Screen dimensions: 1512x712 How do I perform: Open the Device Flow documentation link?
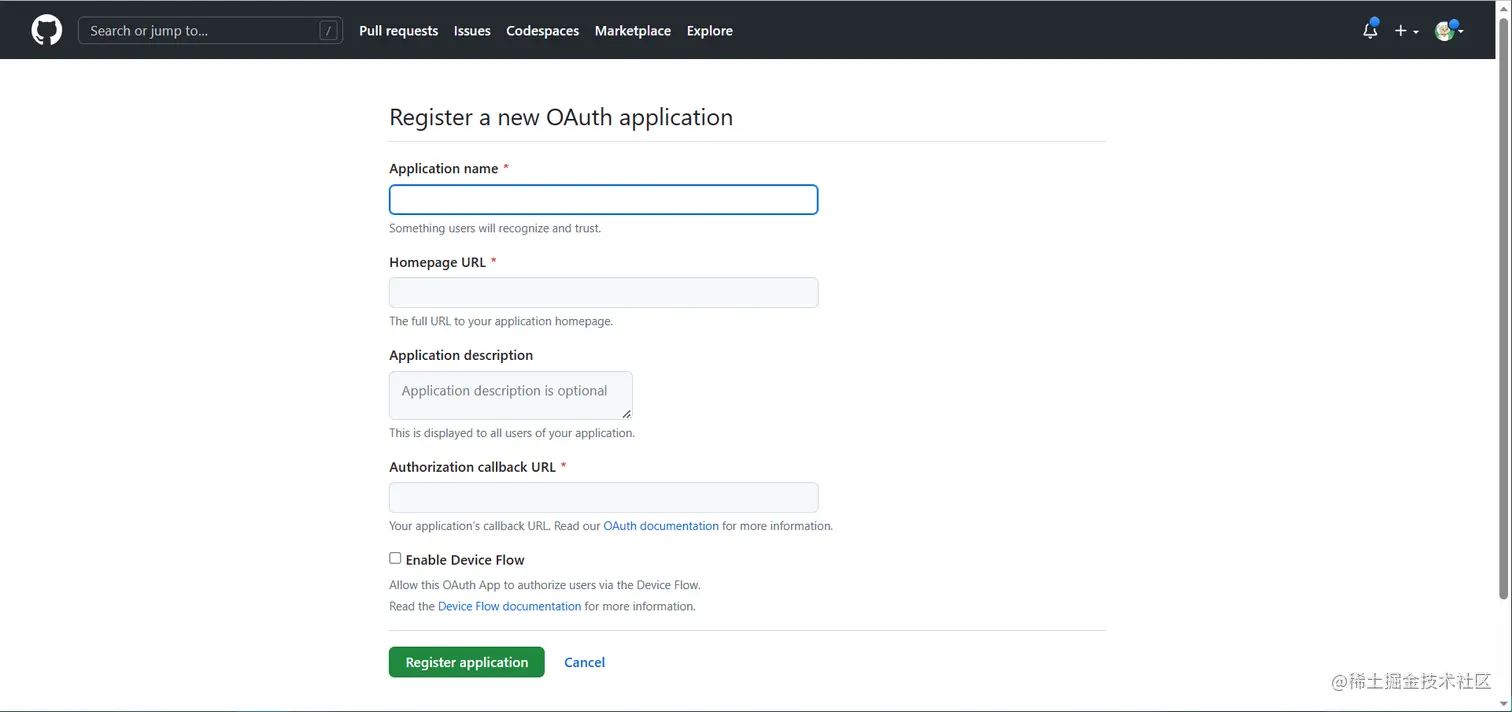coord(509,606)
